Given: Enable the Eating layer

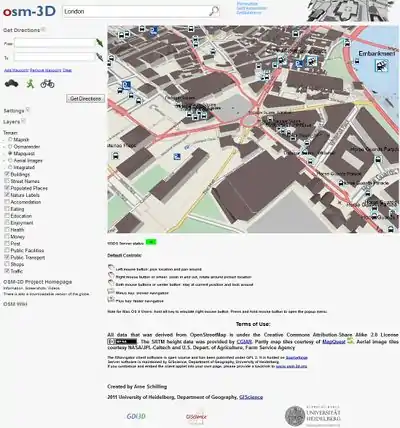Looking at the screenshot, I should tap(7, 209).
